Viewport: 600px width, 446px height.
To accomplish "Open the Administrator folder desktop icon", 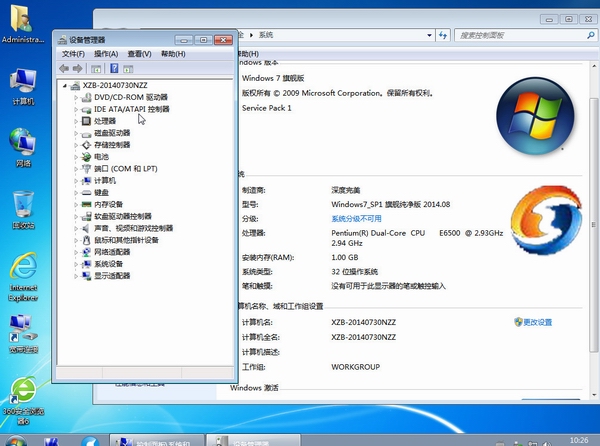I will click(22, 23).
